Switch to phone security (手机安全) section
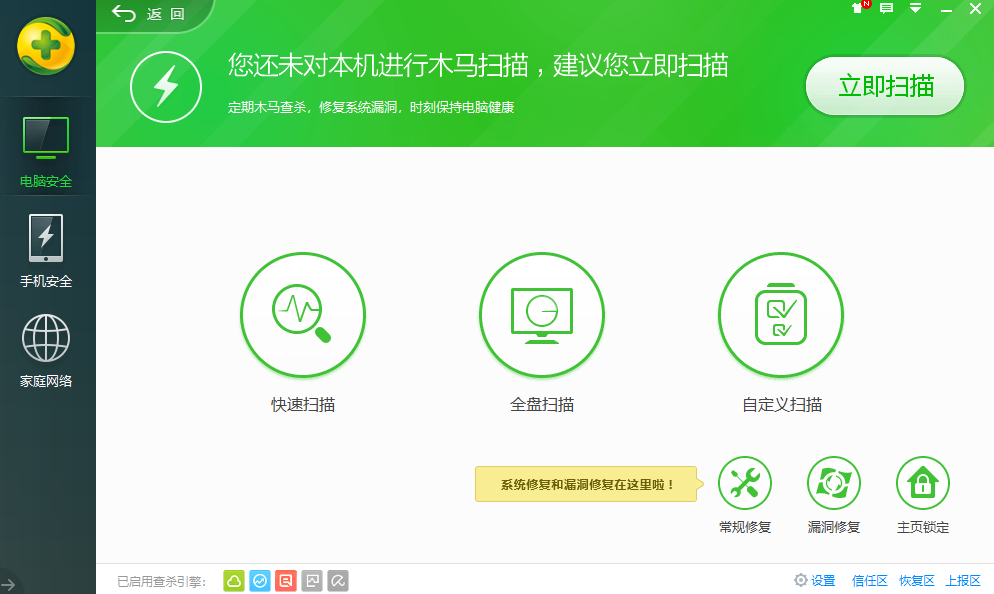 [x=46, y=250]
